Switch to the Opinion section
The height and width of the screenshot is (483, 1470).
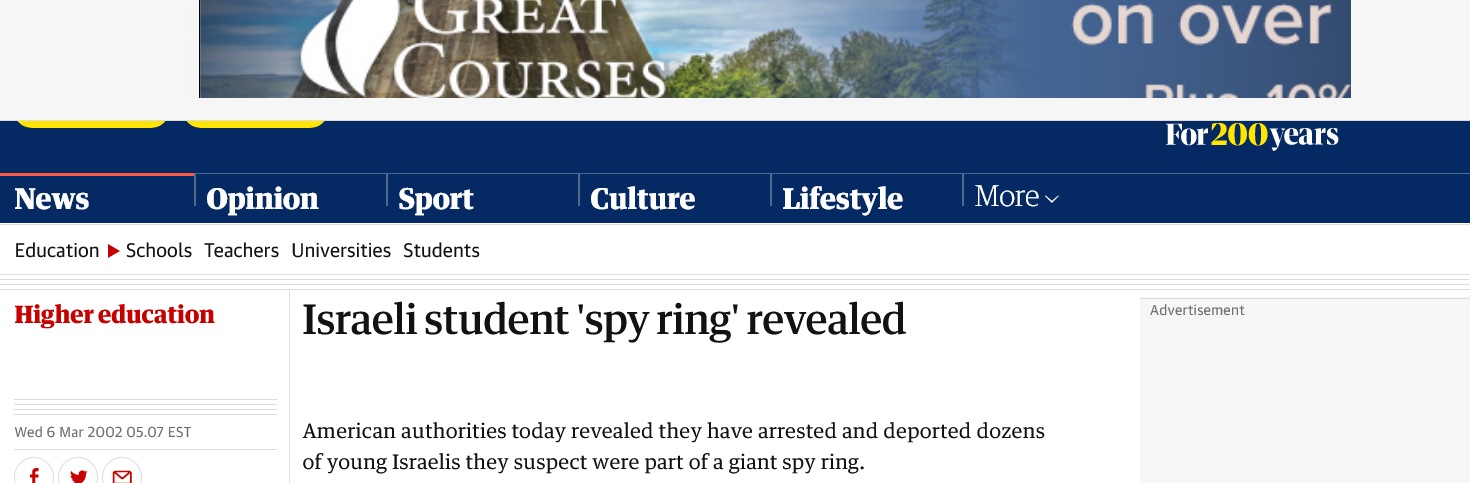pyautogui.click(x=262, y=199)
